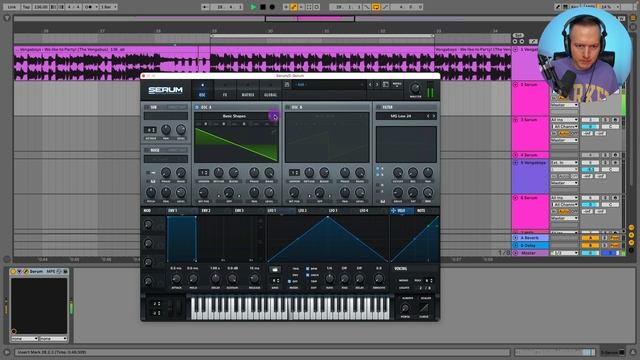640x360 pixels.
Task: Enable OSC B power switch
Action: click(288, 107)
